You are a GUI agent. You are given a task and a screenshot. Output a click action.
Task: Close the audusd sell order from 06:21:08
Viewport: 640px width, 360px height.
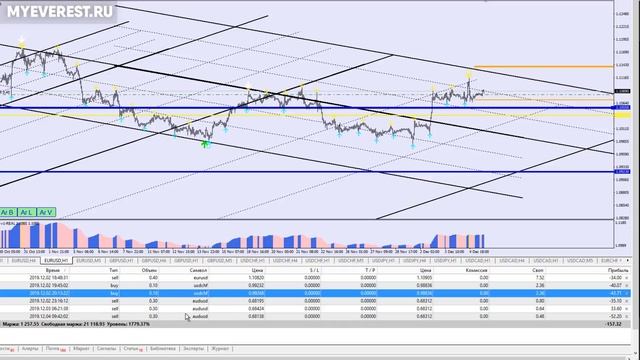pyautogui.click(x=627, y=309)
